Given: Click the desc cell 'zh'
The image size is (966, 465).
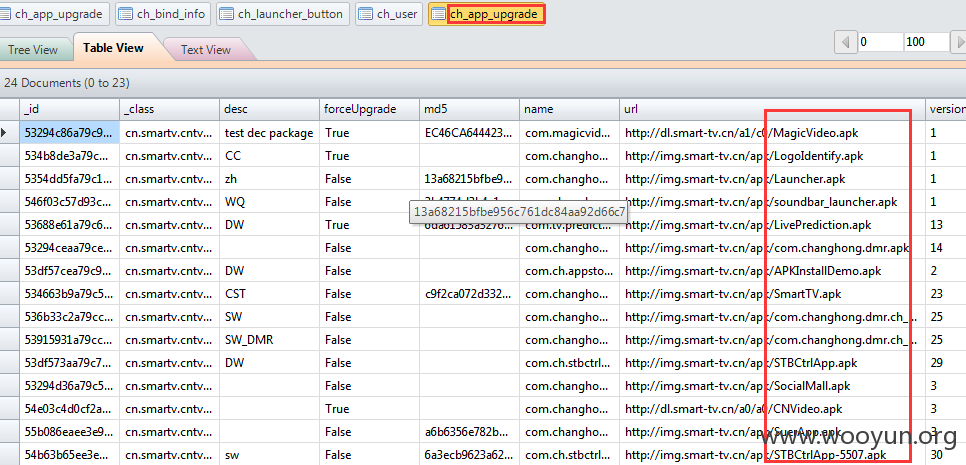Looking at the screenshot, I should pos(270,179).
